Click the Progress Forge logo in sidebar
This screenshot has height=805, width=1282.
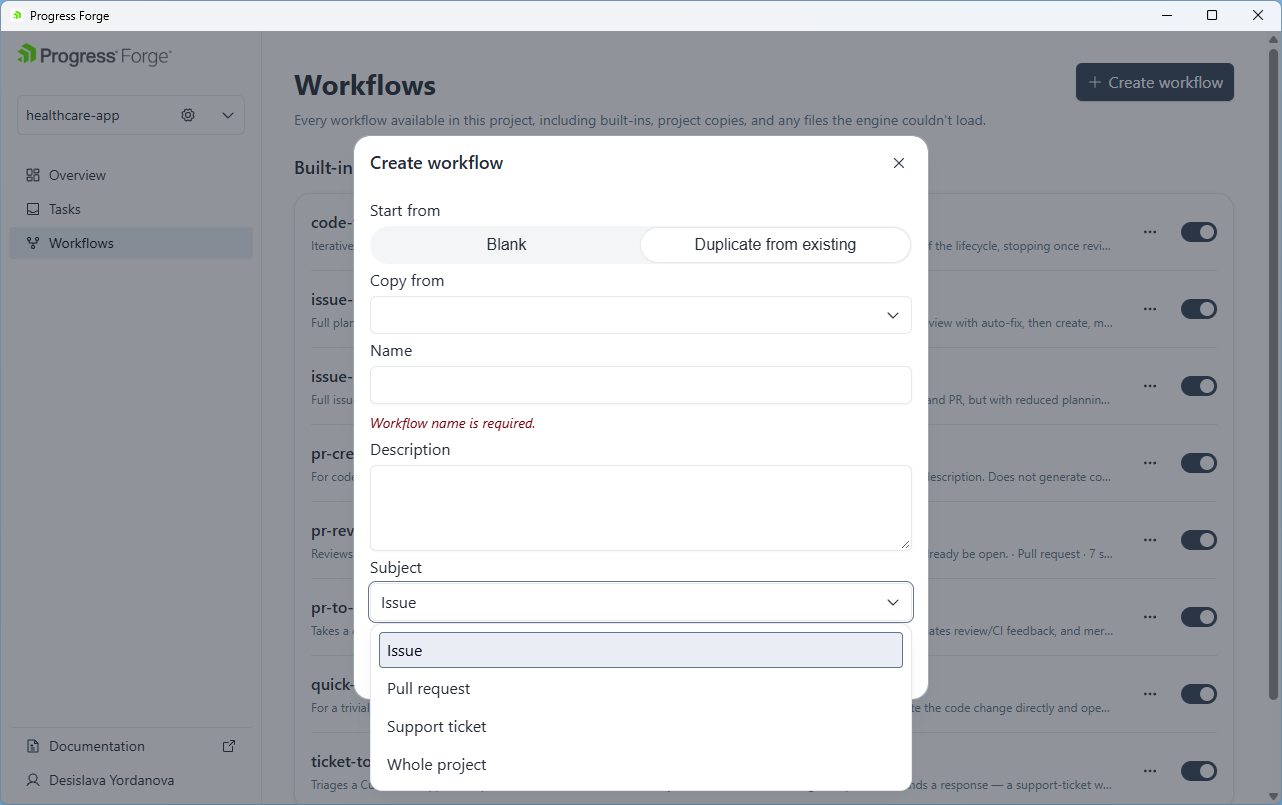pyautogui.click(x=94, y=56)
